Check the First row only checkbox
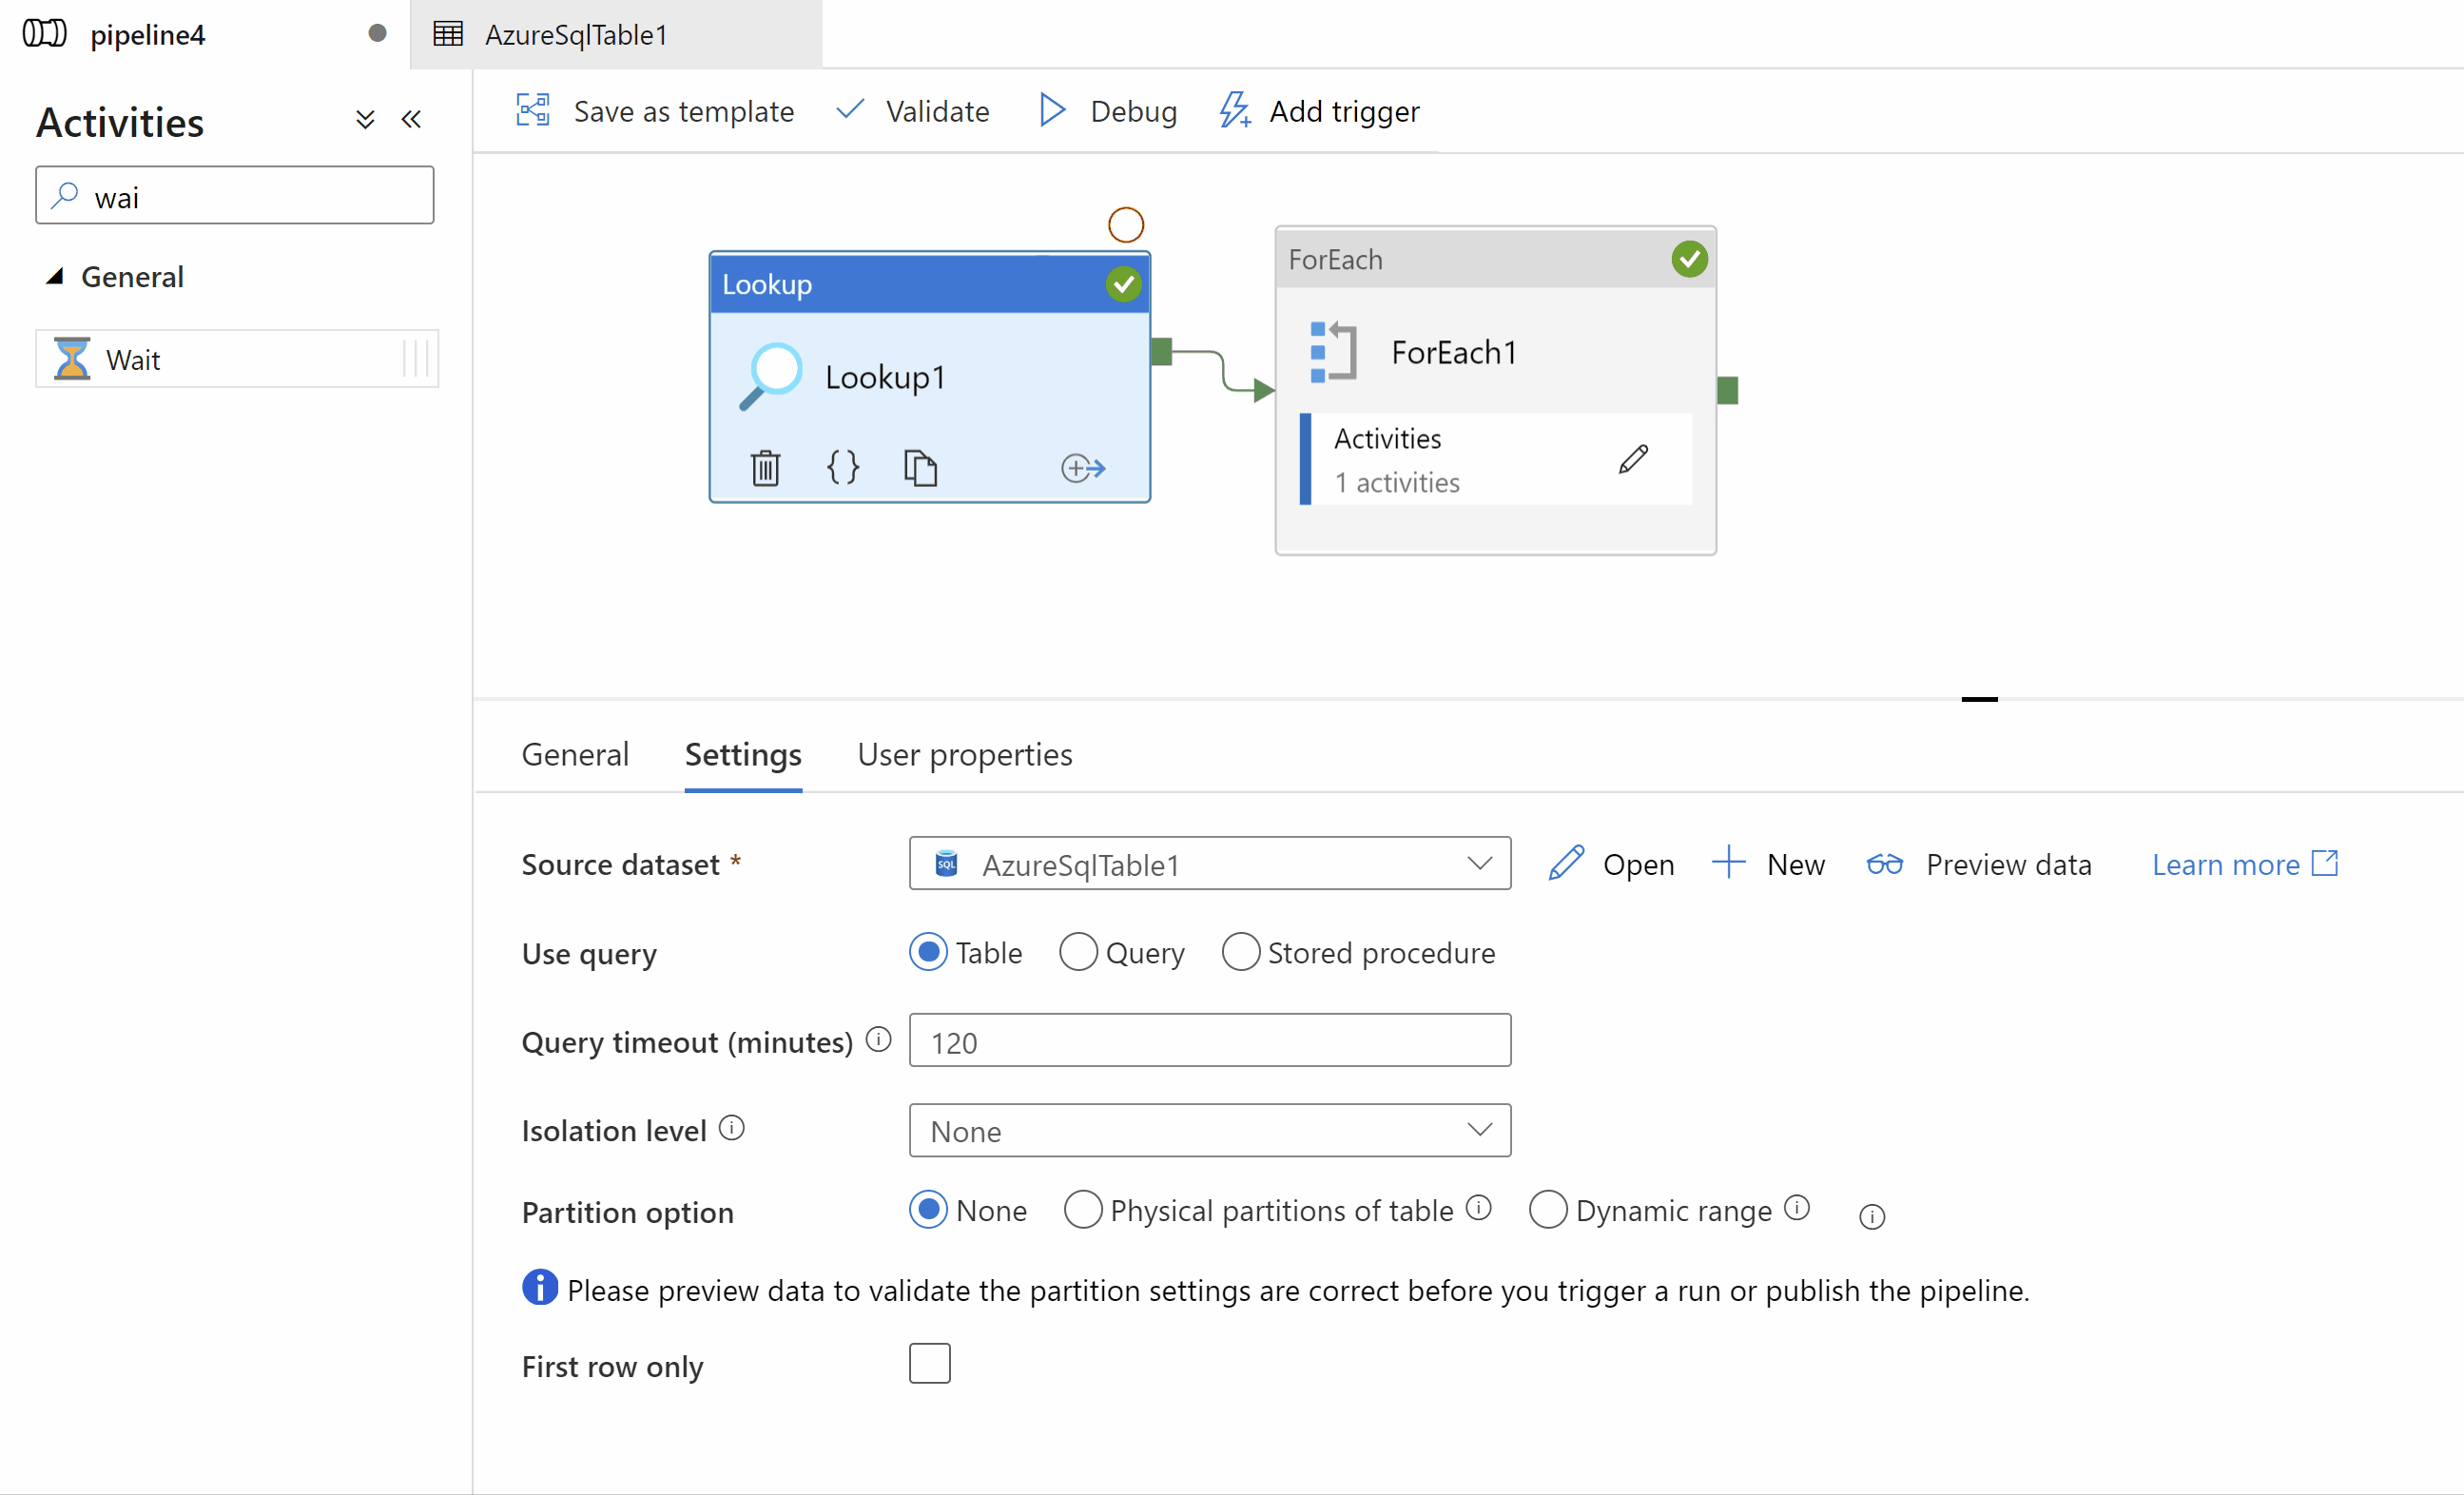This screenshot has width=2464, height=1495. click(930, 1364)
